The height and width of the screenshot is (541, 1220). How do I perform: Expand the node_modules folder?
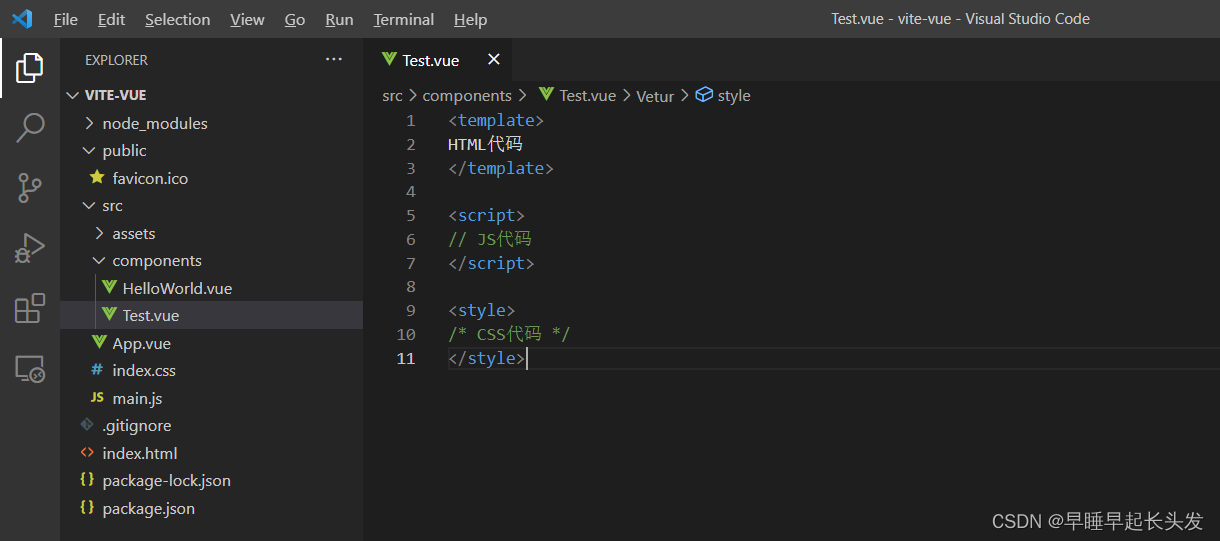point(154,124)
